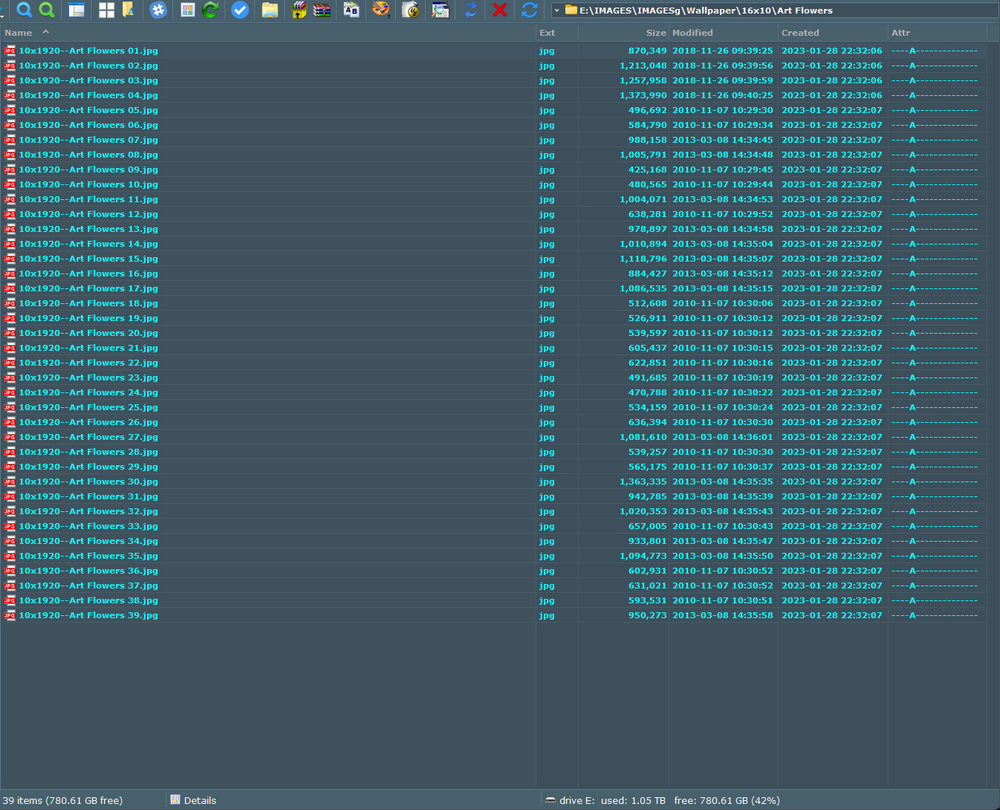Screen dimensions: 1000x810
Task: Click the yellow folder icon in toolbar
Action: (270, 10)
